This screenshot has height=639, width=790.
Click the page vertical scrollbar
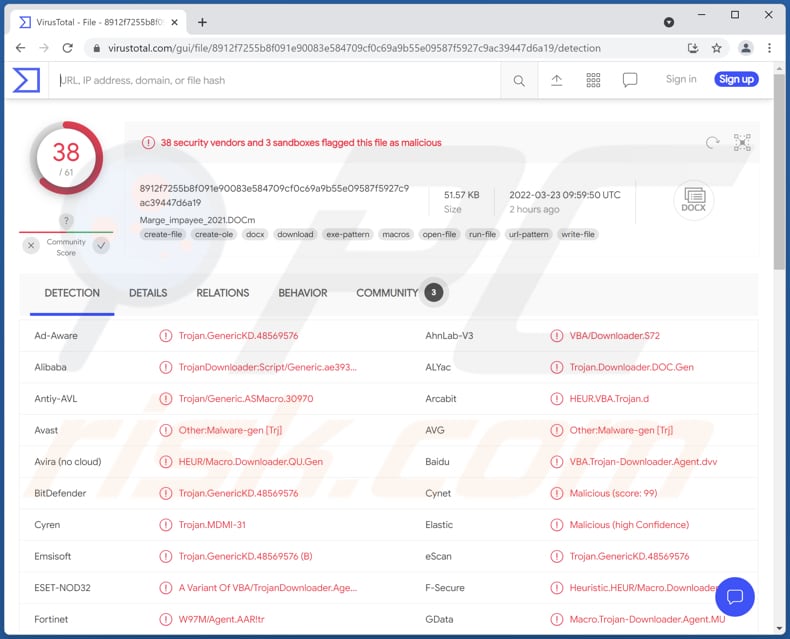pyautogui.click(x=779, y=171)
